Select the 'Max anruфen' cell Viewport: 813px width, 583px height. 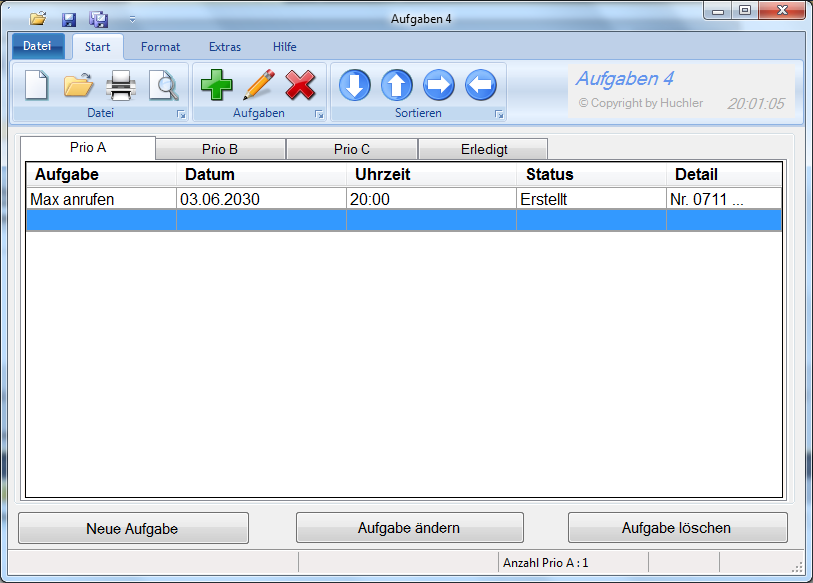coord(101,199)
